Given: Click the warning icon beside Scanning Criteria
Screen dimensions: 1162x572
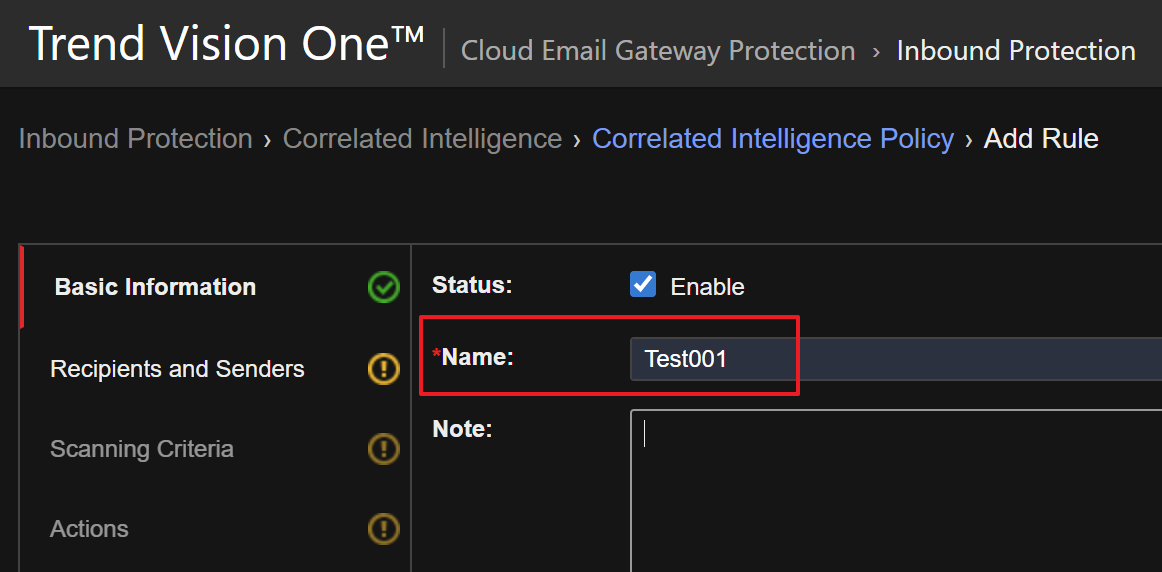Looking at the screenshot, I should [x=383, y=449].
